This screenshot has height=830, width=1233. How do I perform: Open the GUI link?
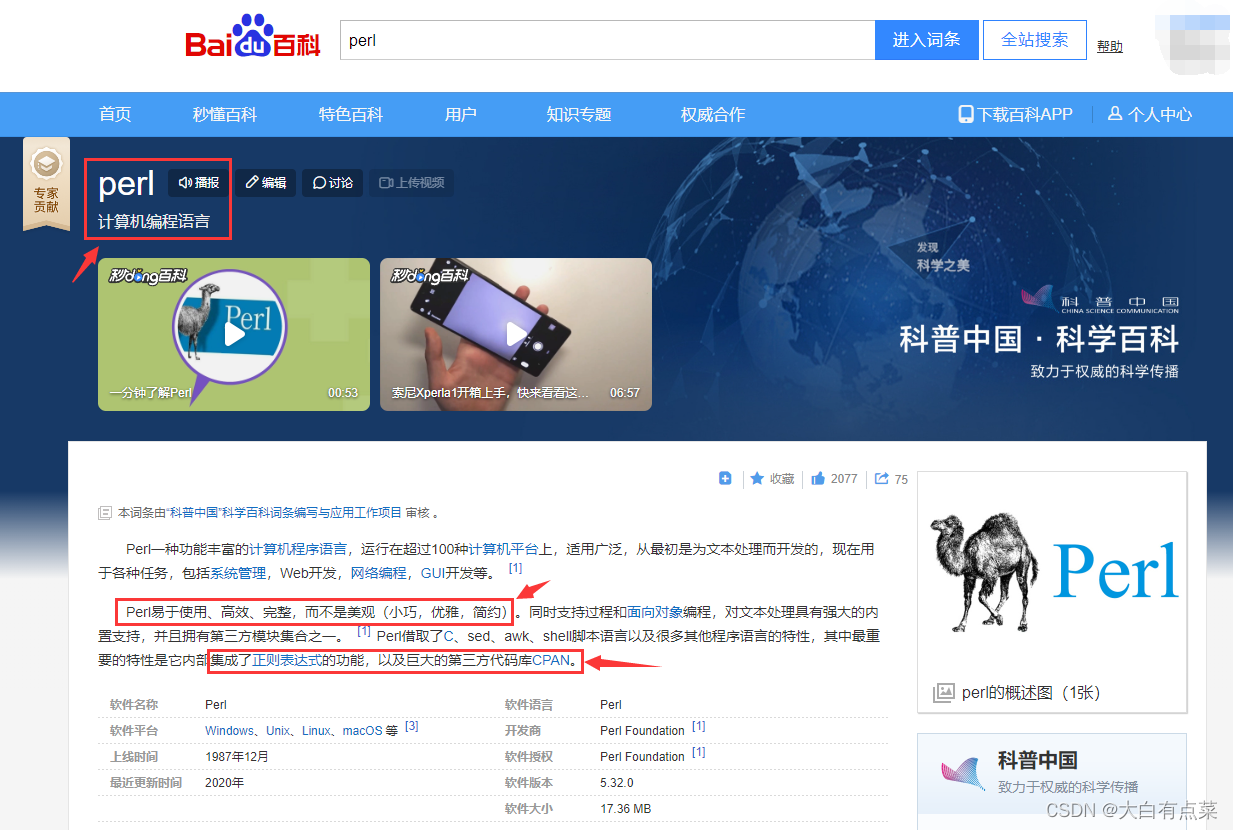(433, 573)
